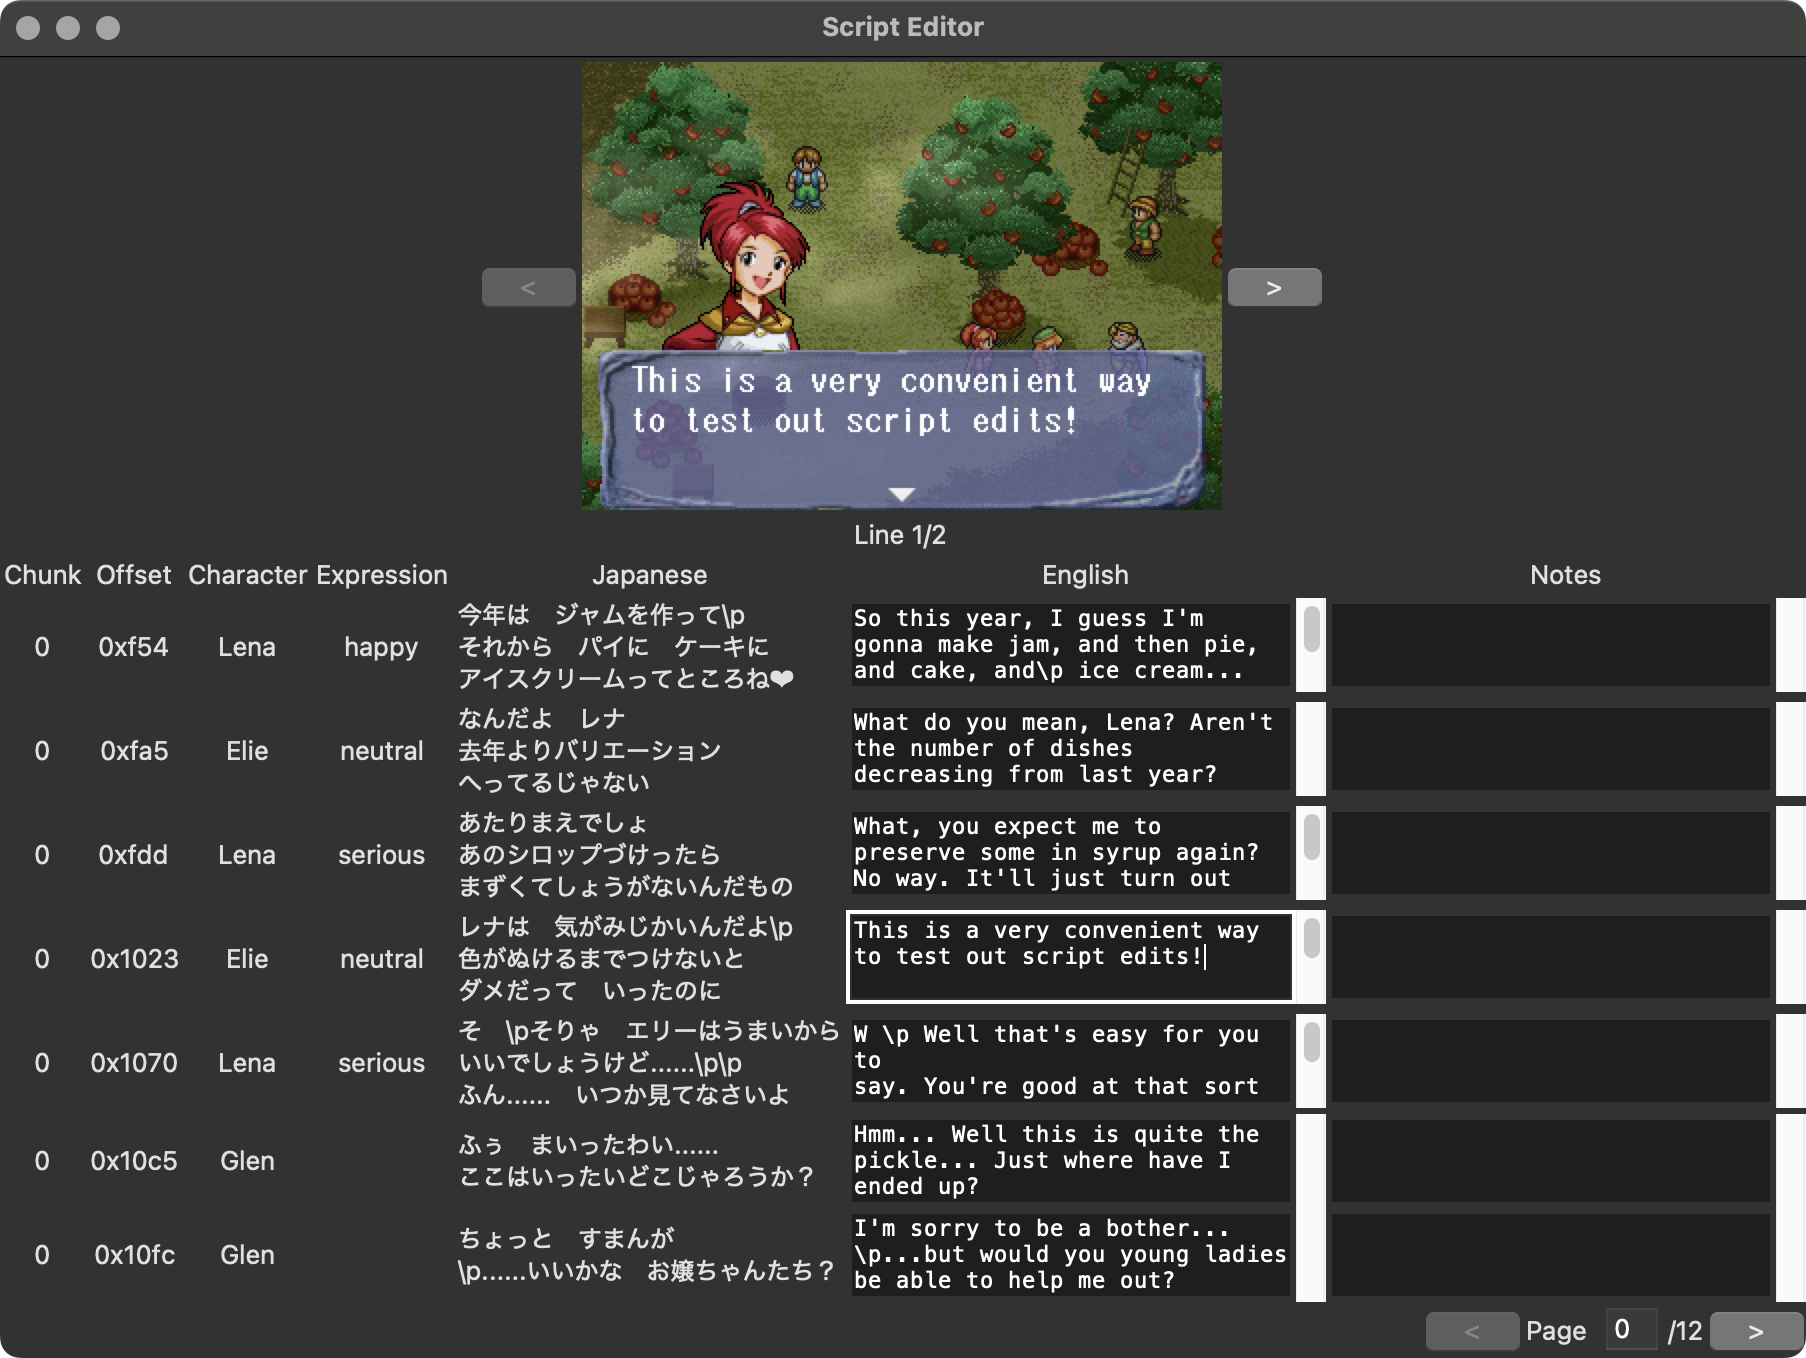Go back one page with the previous page button
This screenshot has height=1358, width=1806.
coord(1472,1331)
